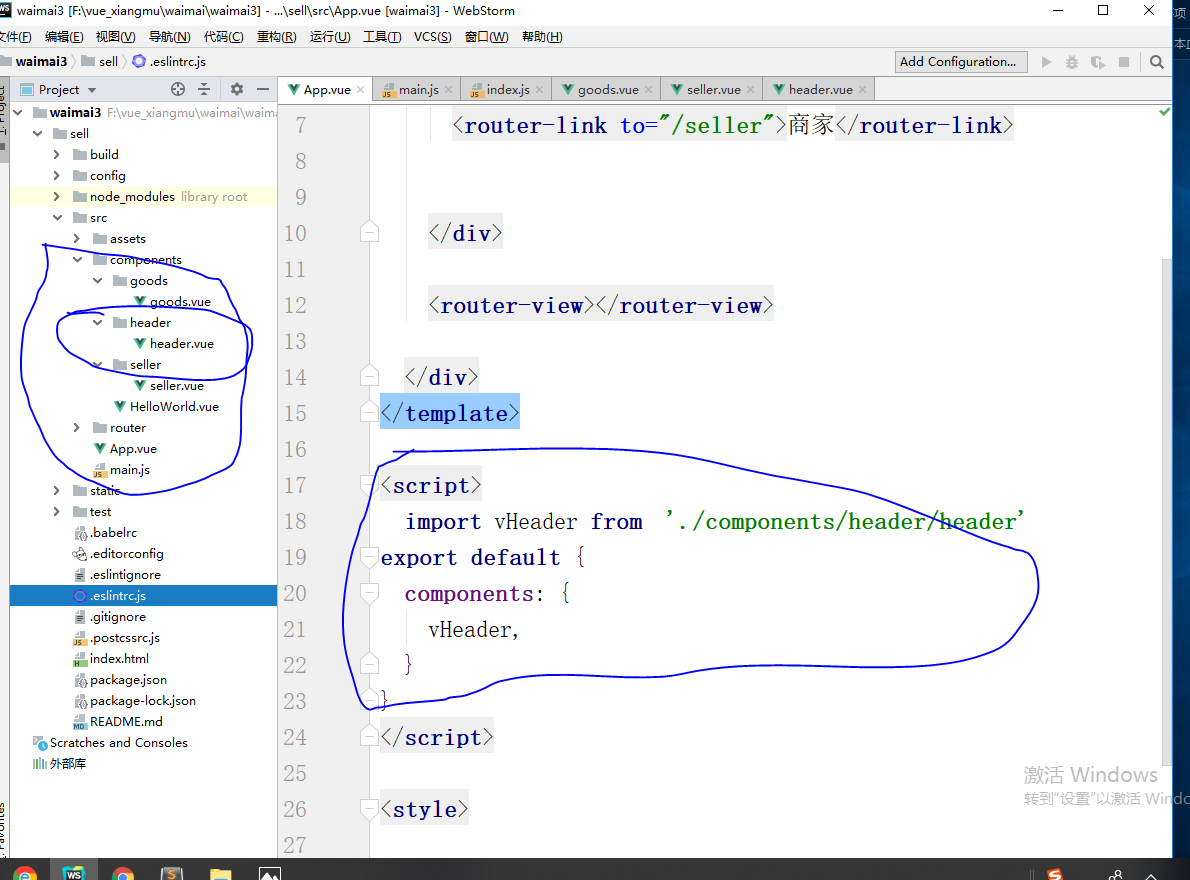Click the Debug bug icon
Image resolution: width=1190 pixels, height=880 pixels.
(1072, 61)
